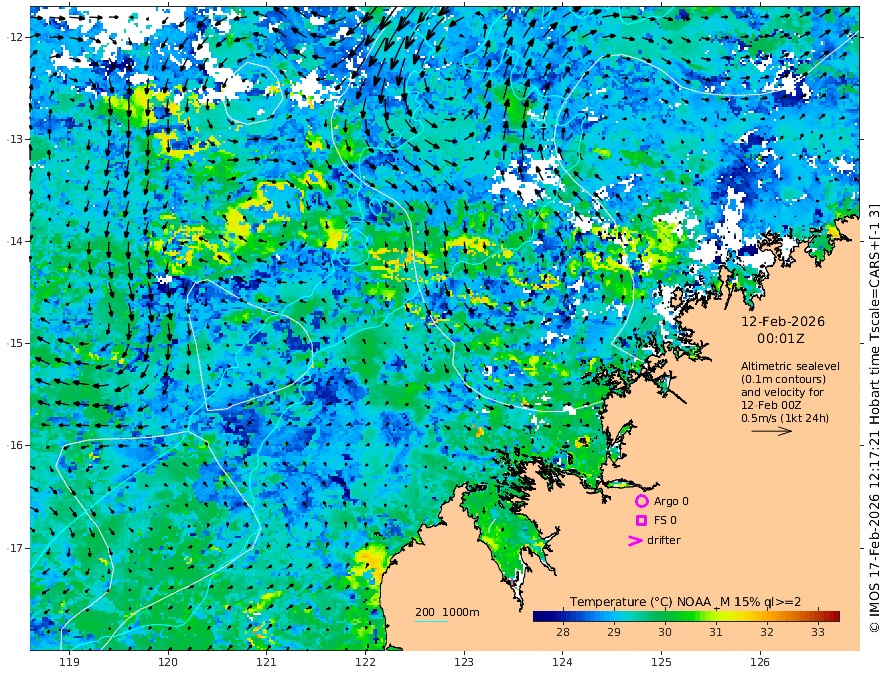Click the 200 1000m bathymetry legend text

coord(447,612)
